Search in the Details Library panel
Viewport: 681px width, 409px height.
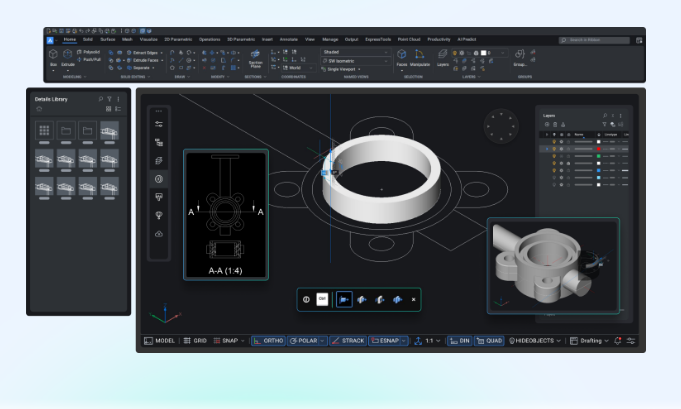point(101,99)
